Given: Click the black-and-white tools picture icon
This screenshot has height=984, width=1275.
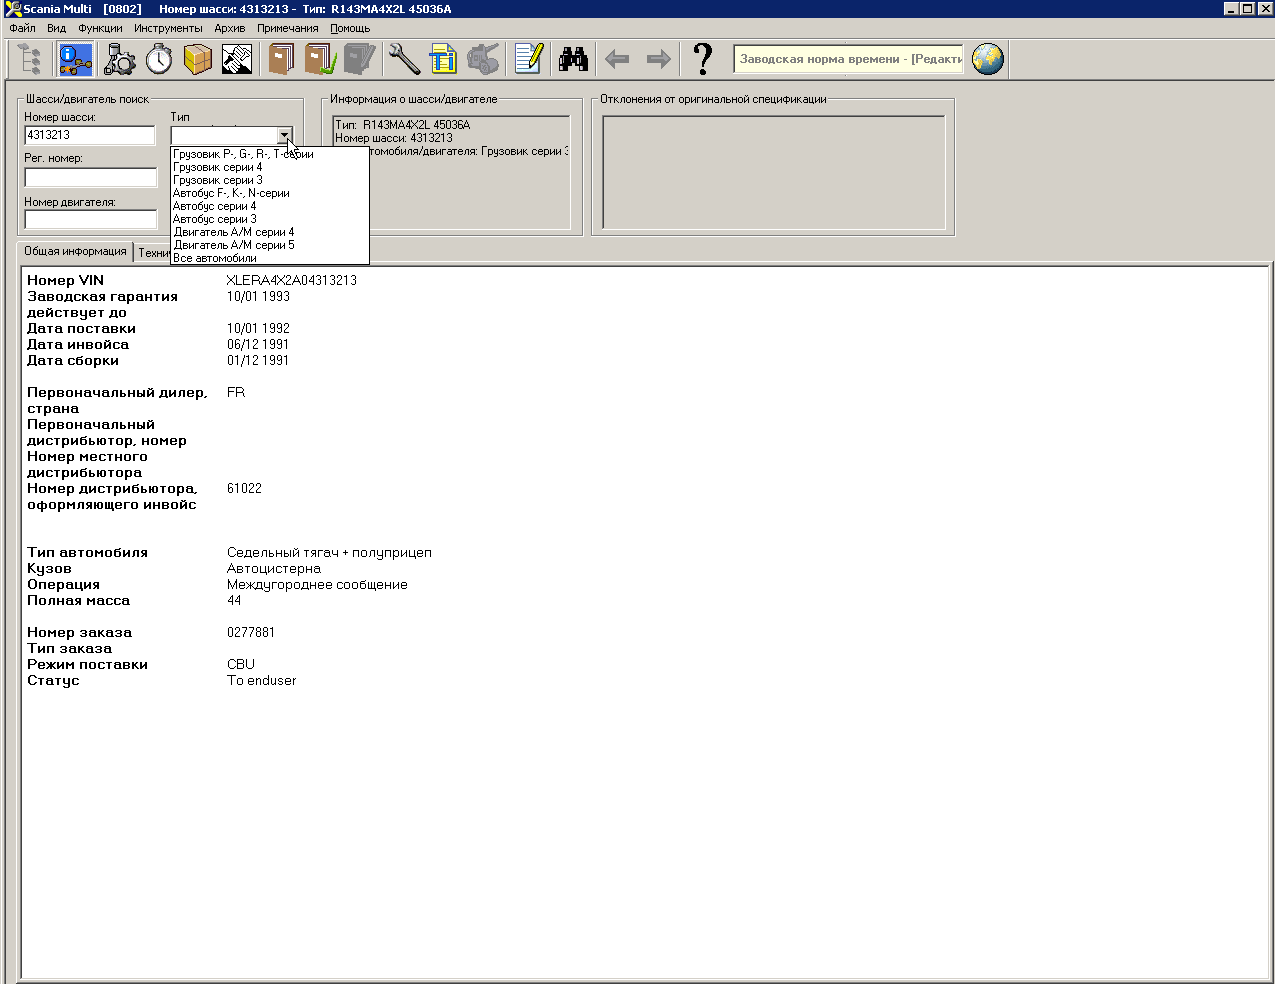Looking at the screenshot, I should click(237, 60).
